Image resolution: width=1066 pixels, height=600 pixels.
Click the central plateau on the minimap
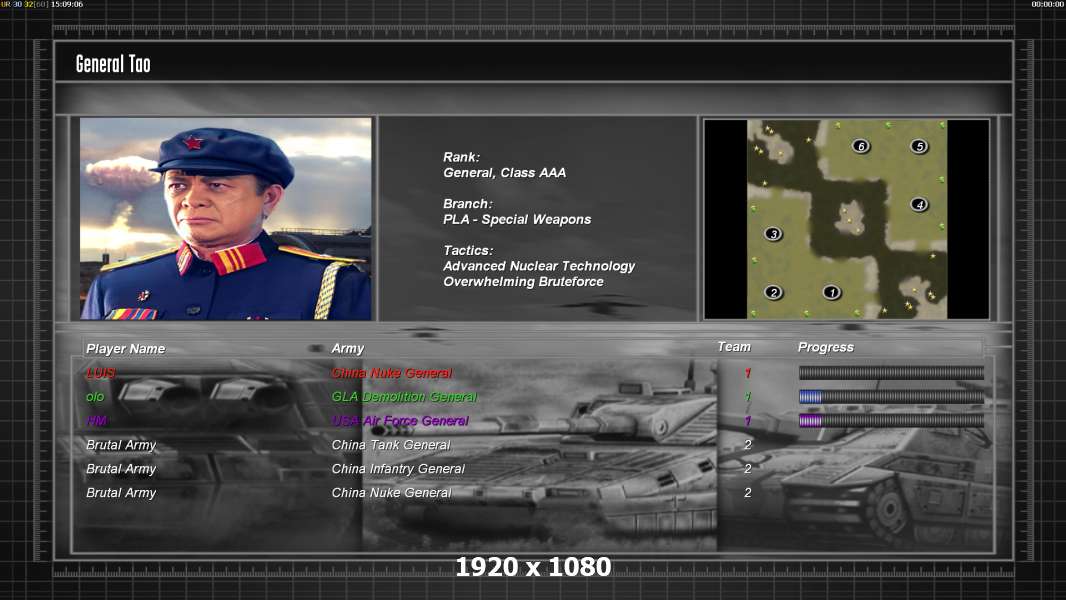(850, 217)
